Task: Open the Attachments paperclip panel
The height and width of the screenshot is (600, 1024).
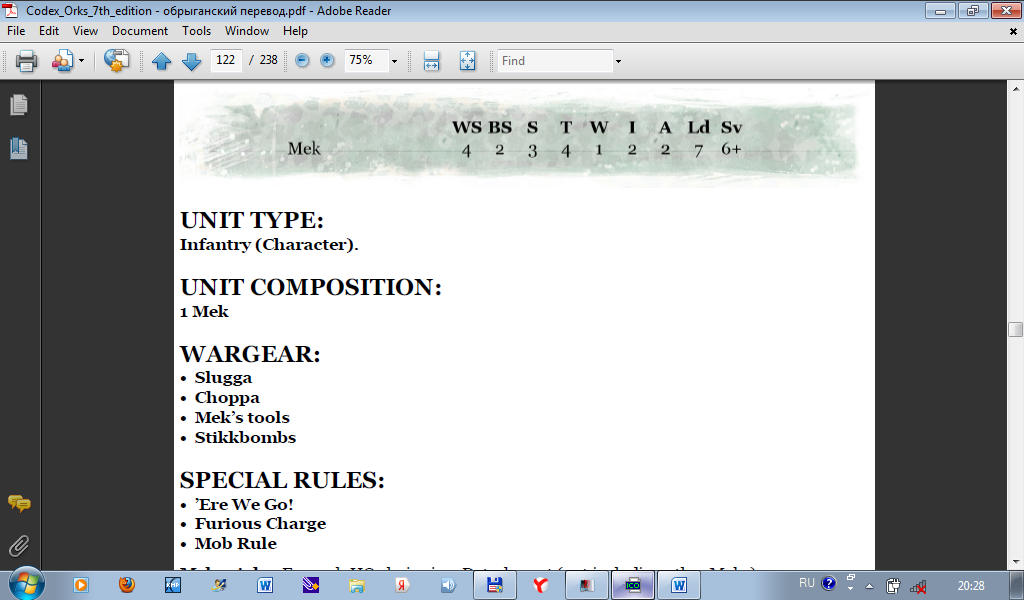Action: (x=19, y=546)
